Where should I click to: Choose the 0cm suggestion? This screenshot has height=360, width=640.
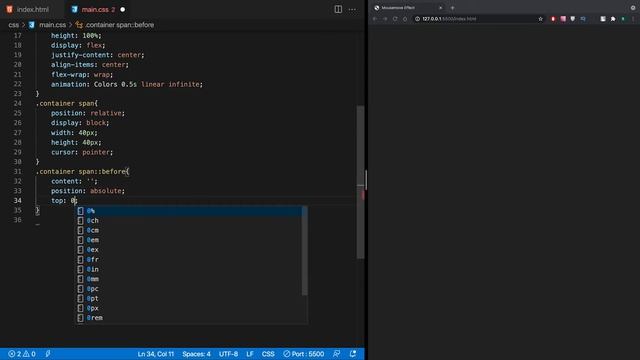coord(190,230)
